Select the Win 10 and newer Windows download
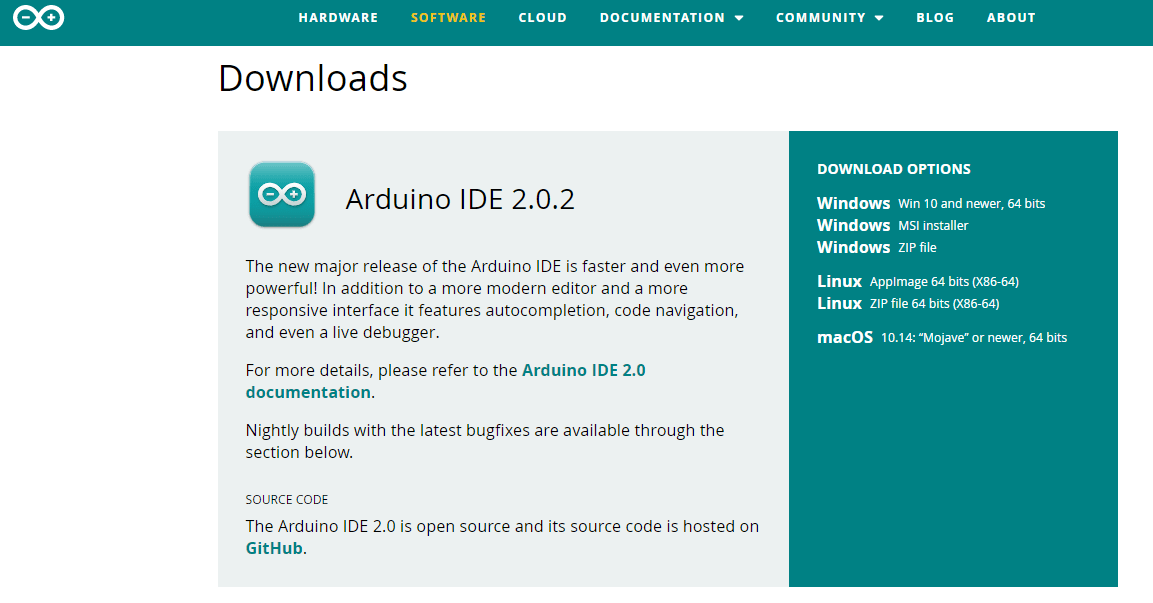 point(930,203)
